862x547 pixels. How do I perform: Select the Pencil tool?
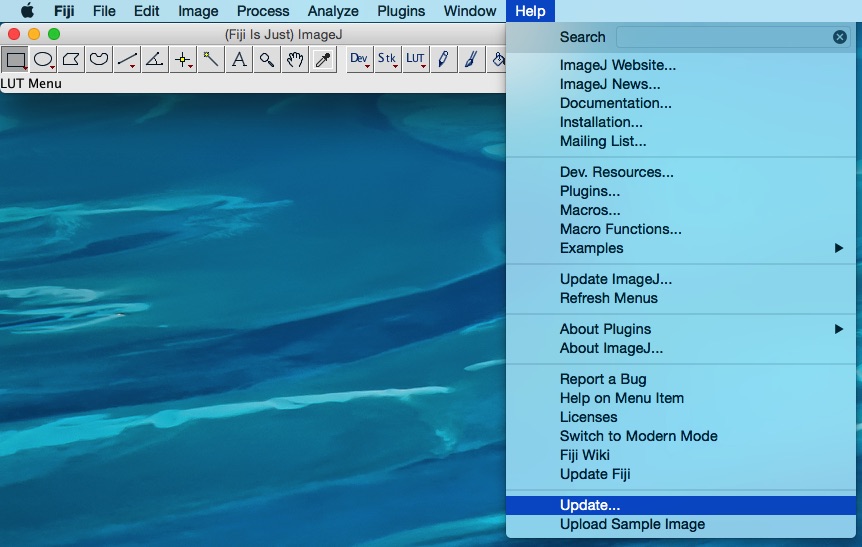444,59
